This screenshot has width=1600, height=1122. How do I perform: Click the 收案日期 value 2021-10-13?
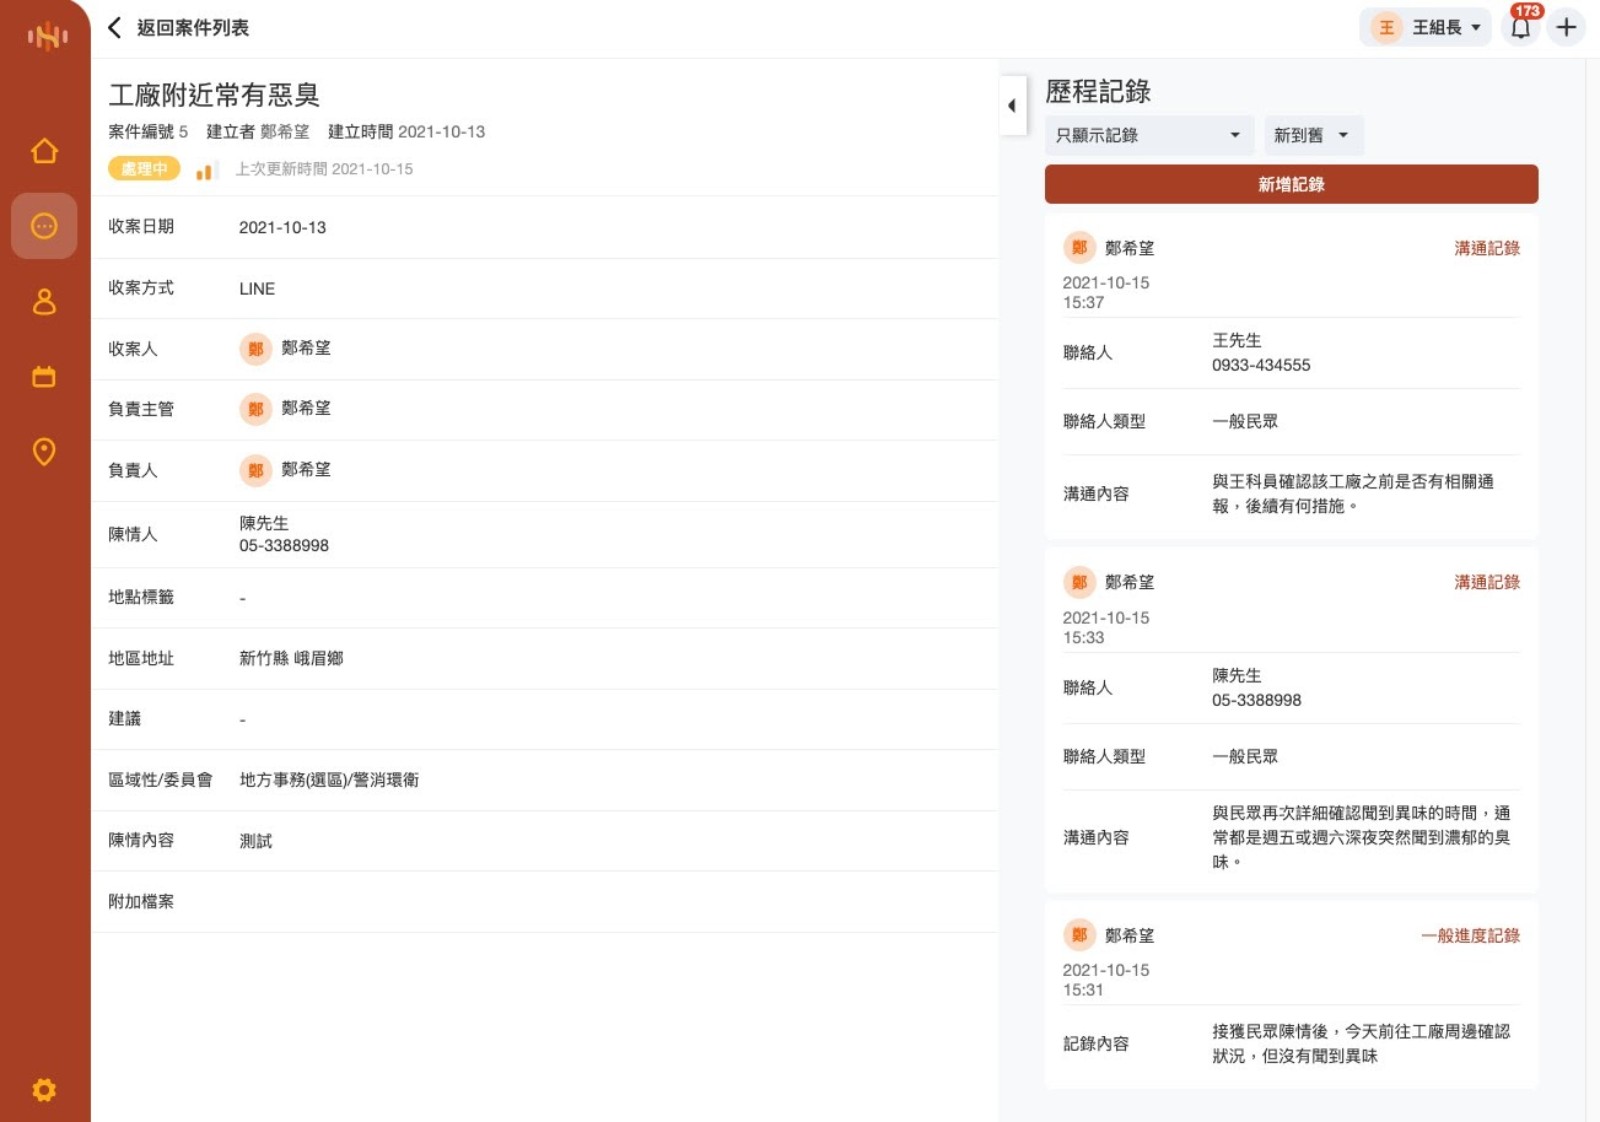coord(282,228)
